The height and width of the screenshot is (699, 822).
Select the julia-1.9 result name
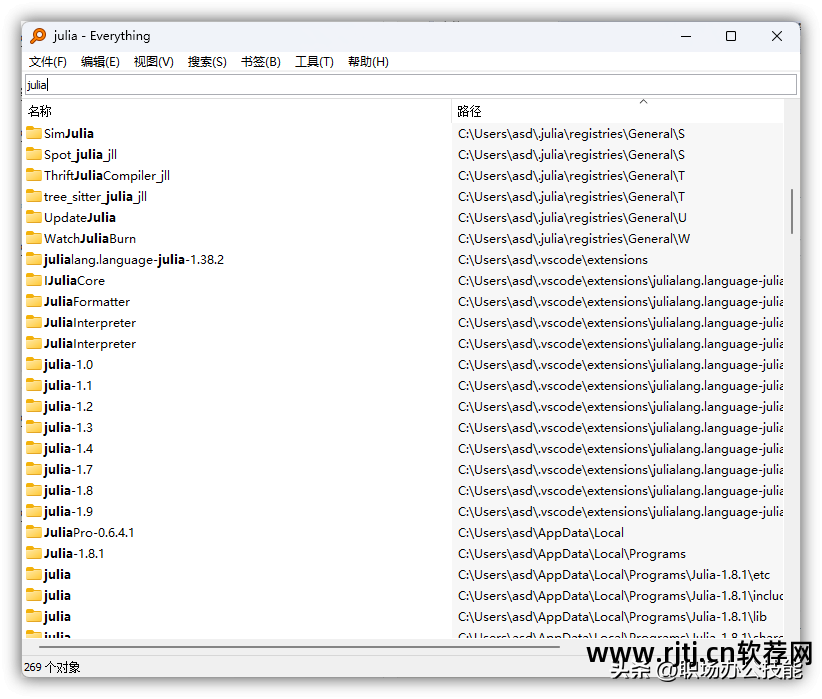(x=68, y=511)
